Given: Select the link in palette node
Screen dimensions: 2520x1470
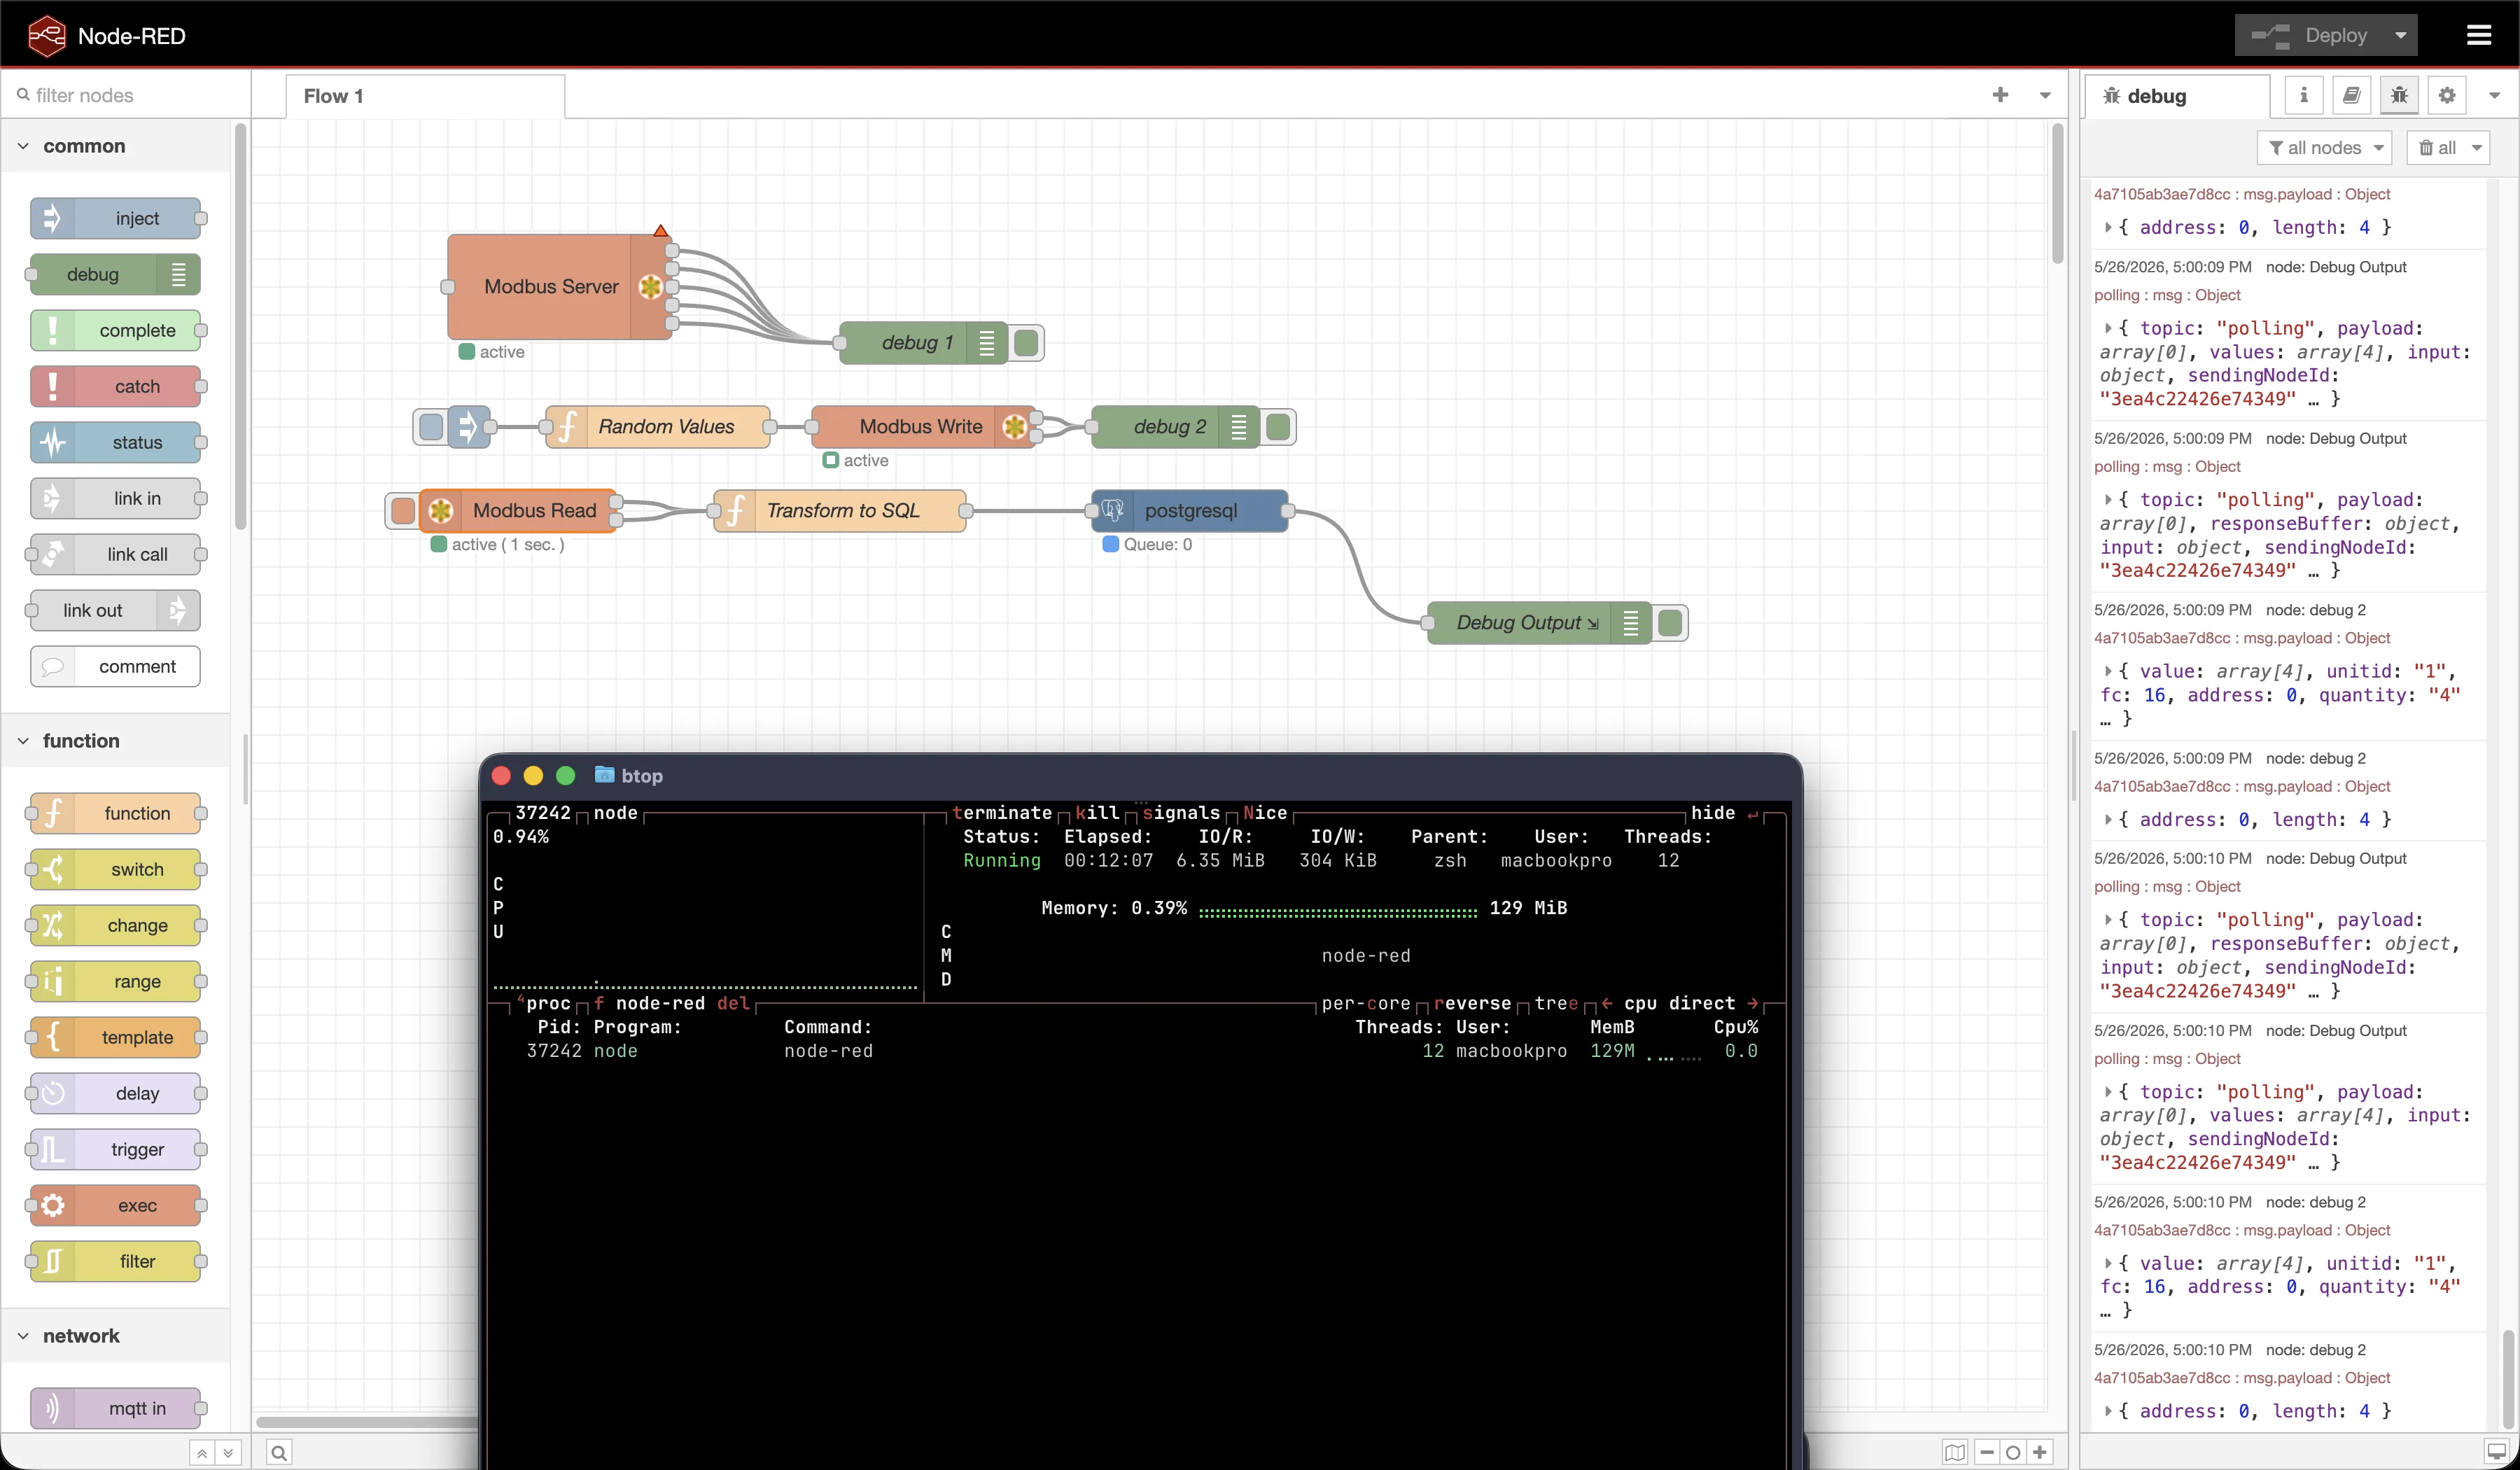Looking at the screenshot, I should [x=115, y=498].
